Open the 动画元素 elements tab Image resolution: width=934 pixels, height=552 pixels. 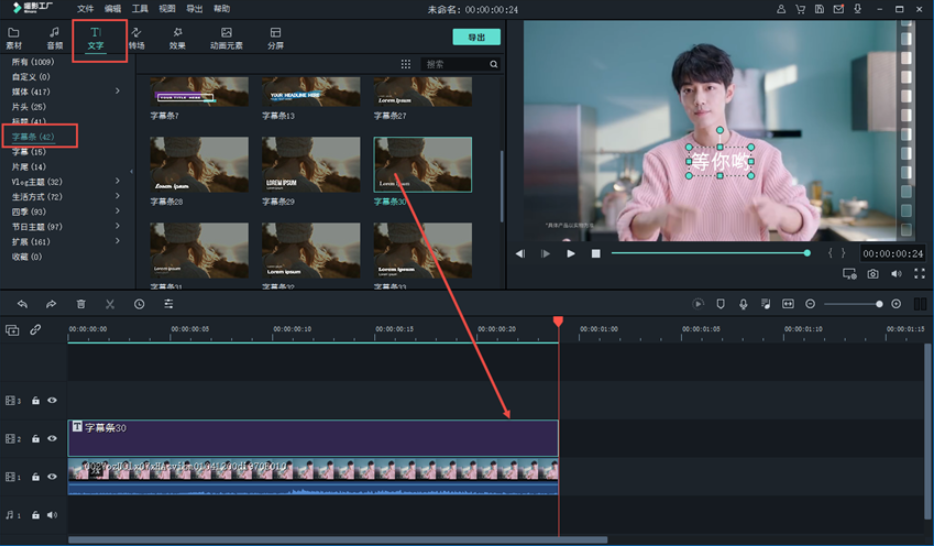[226, 38]
